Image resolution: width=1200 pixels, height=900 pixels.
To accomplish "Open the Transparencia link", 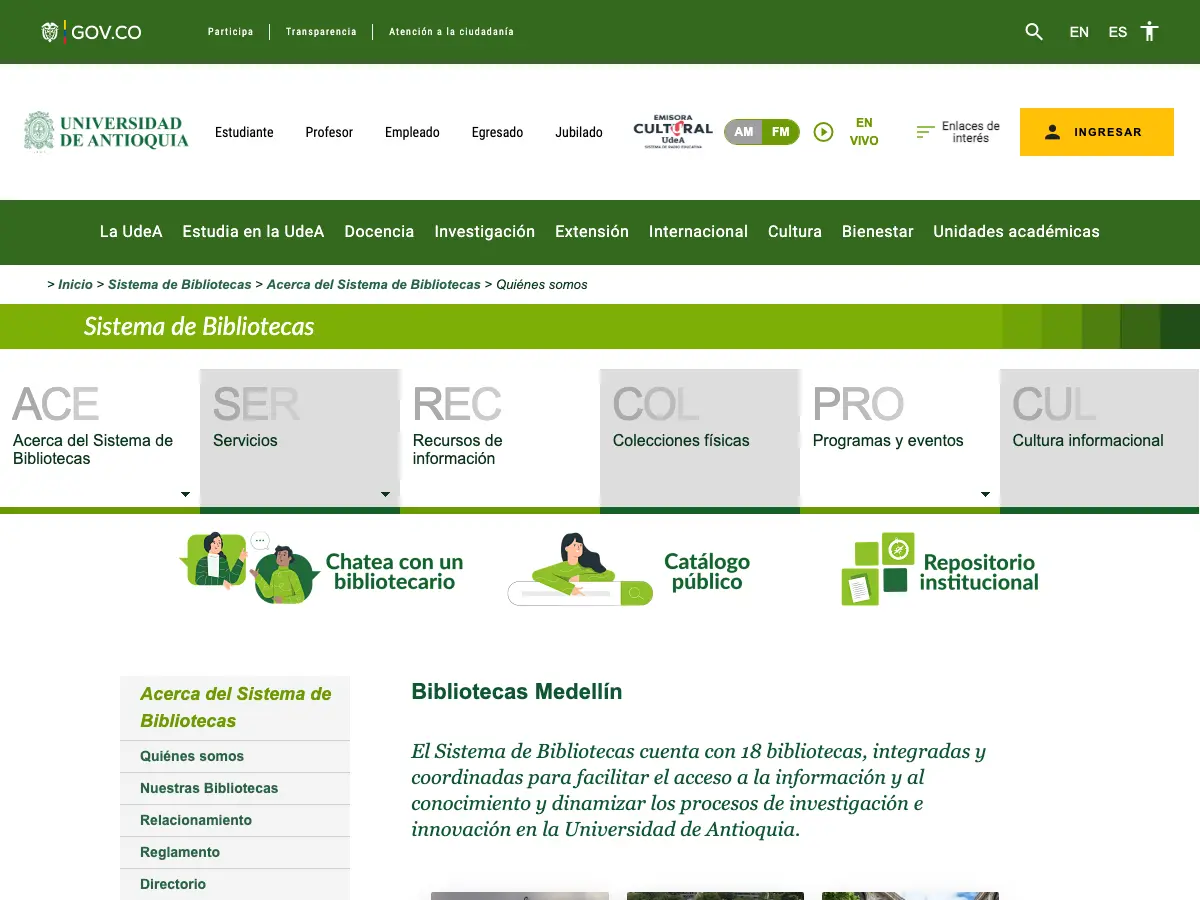I will pos(321,32).
